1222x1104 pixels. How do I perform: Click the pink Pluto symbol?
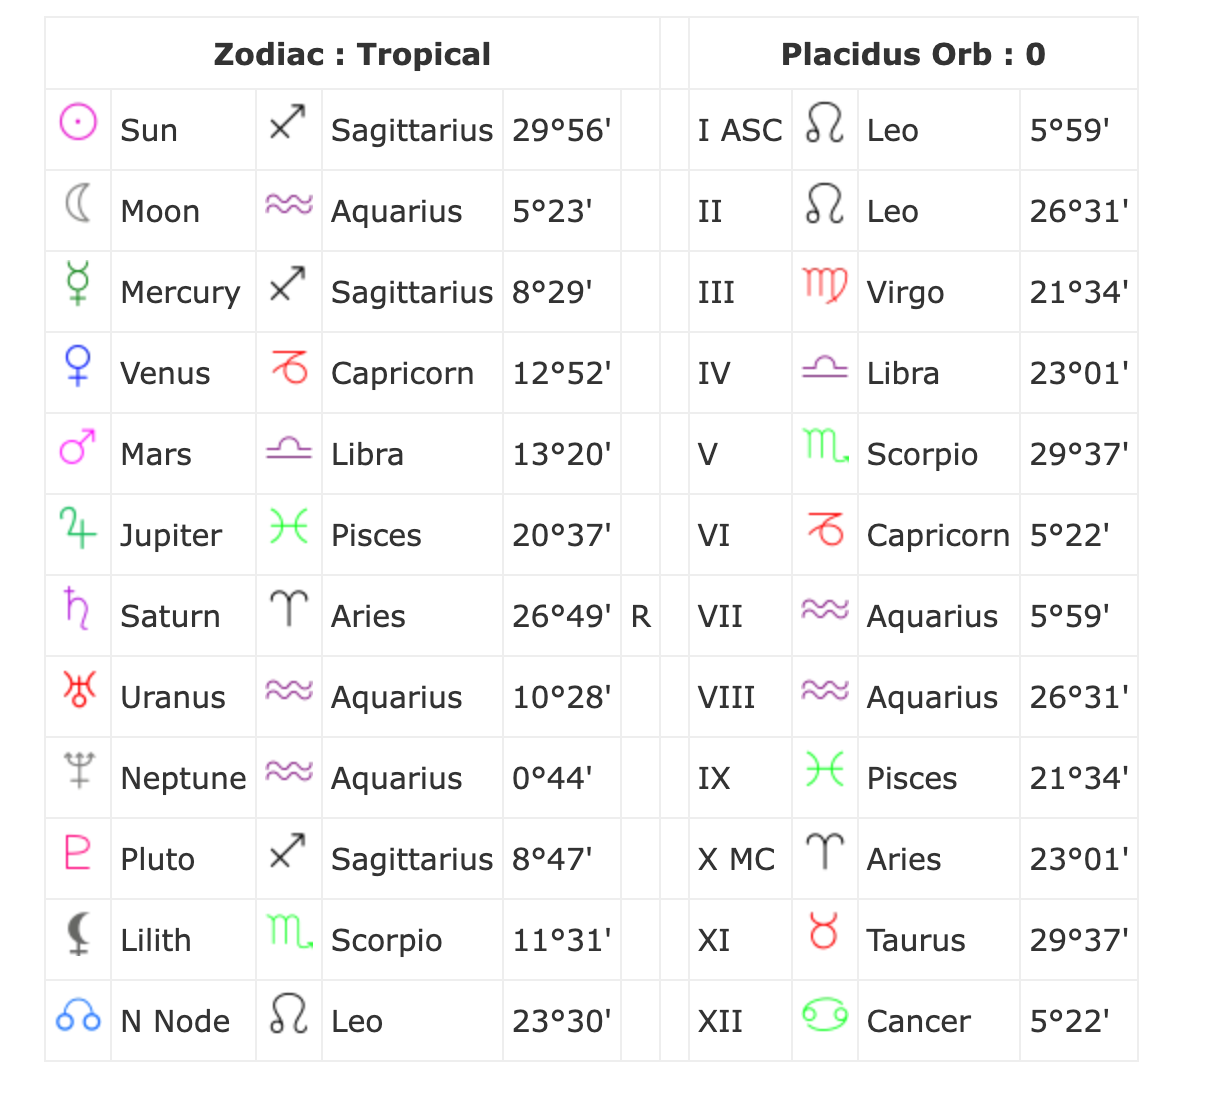[x=78, y=851]
